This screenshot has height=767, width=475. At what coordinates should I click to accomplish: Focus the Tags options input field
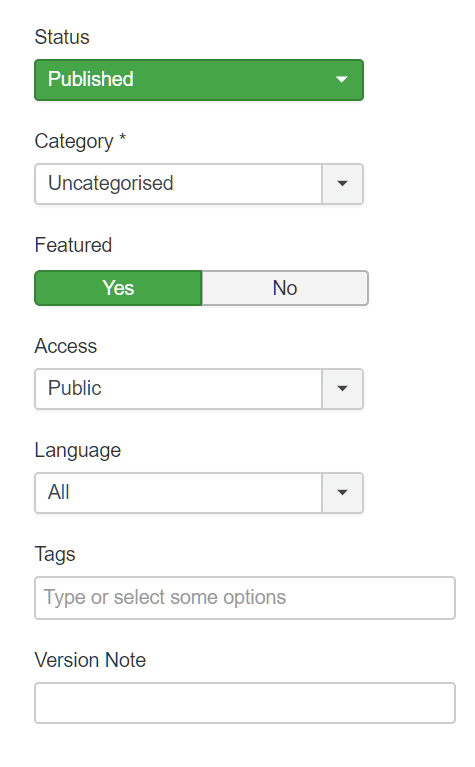coord(245,598)
